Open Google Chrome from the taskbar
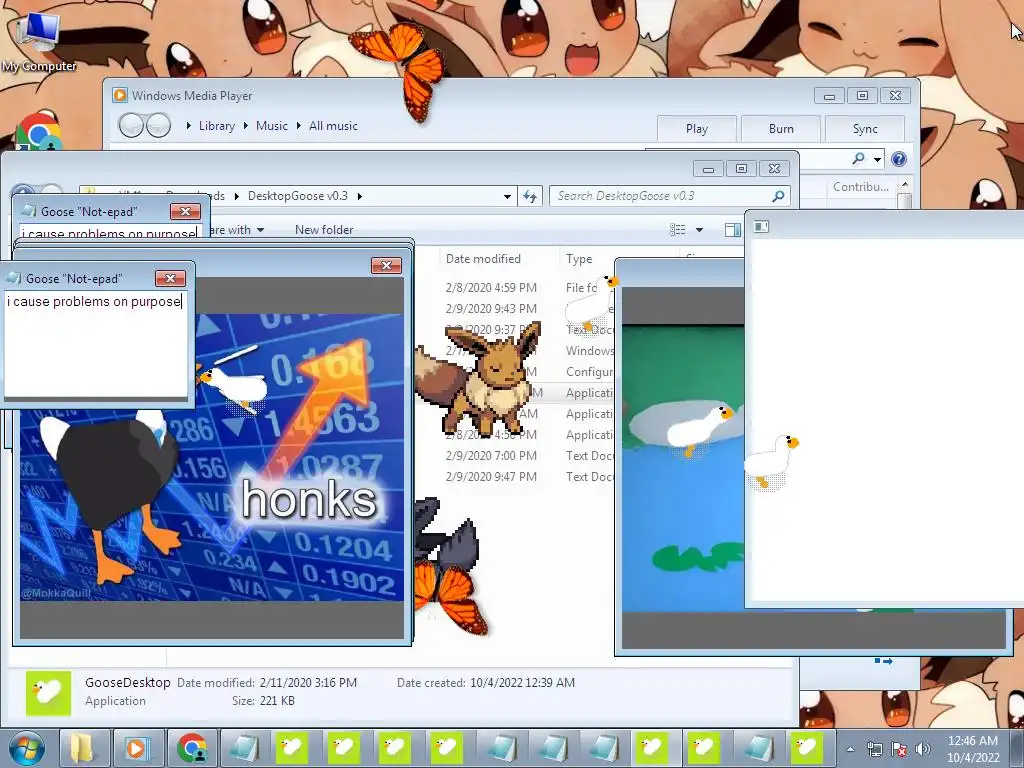Screen dimensions: 1024x768 tap(191, 748)
